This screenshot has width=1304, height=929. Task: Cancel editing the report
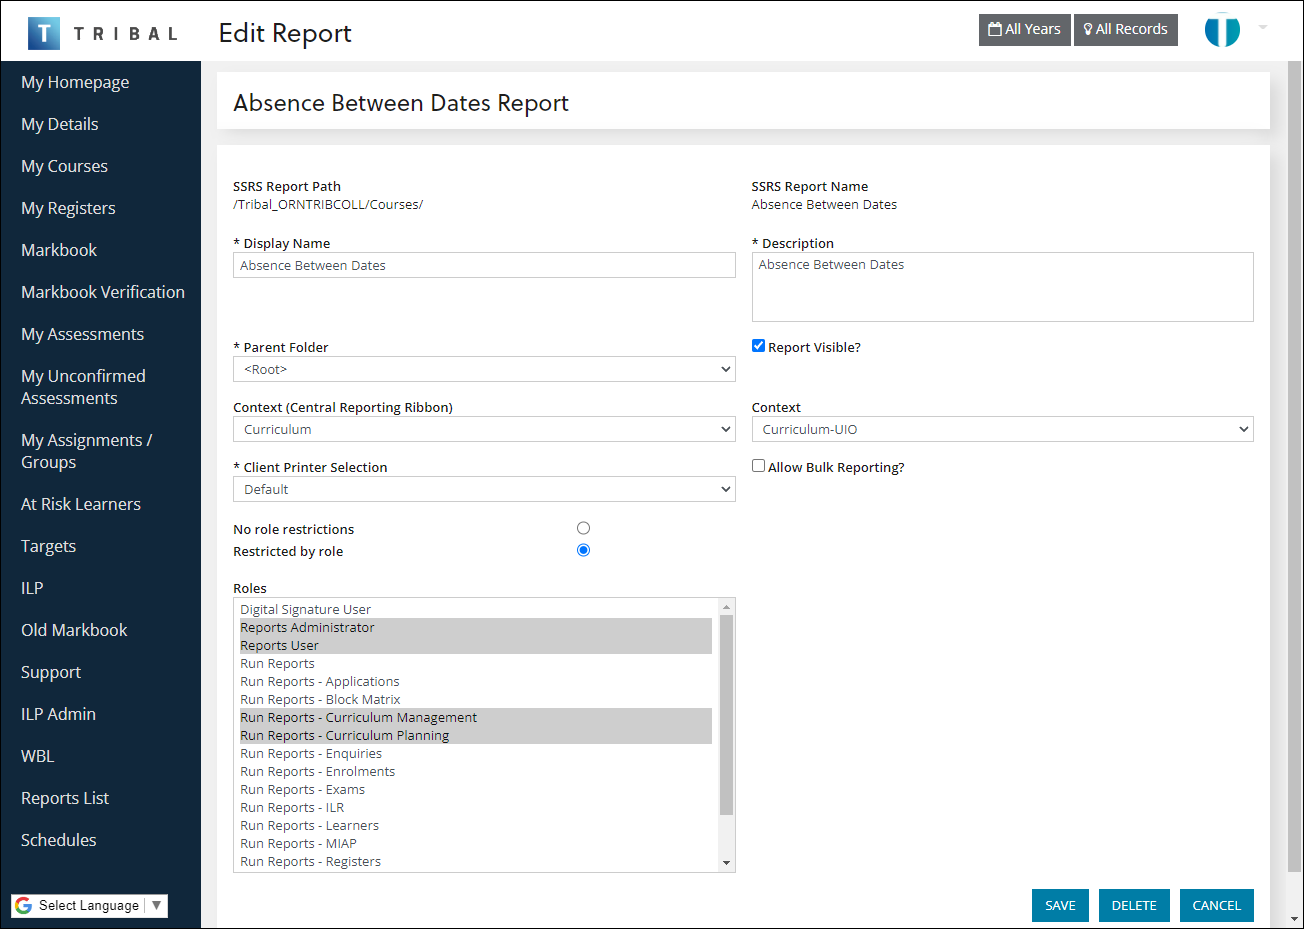pyautogui.click(x=1216, y=905)
